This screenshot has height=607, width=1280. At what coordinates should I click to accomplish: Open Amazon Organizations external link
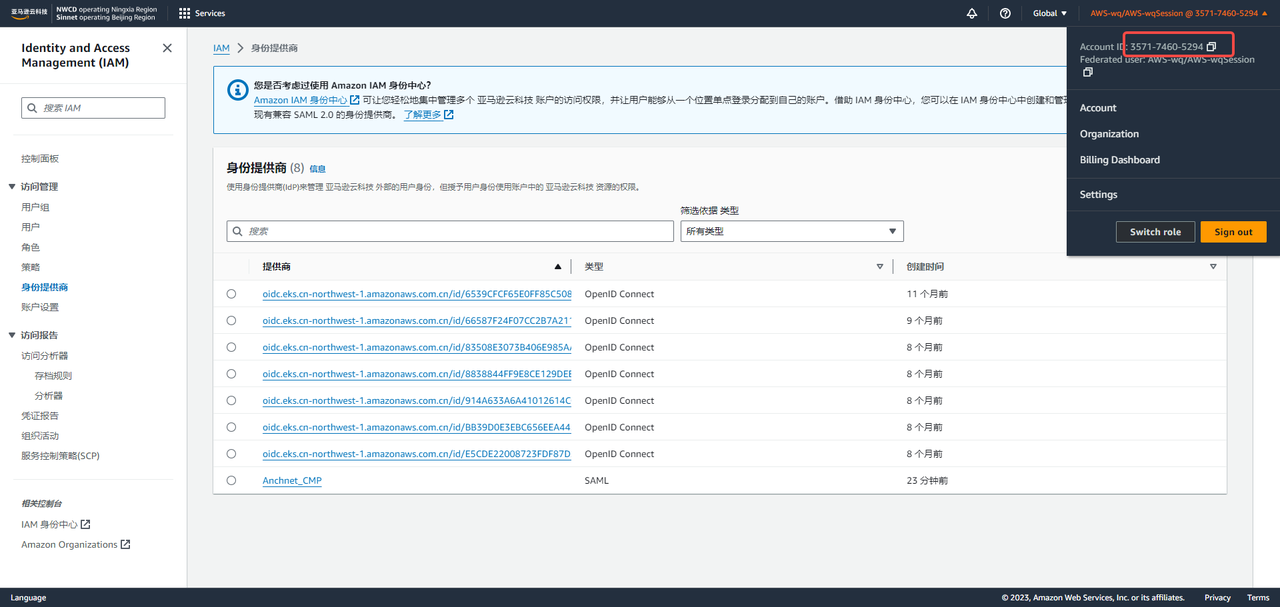[76, 544]
